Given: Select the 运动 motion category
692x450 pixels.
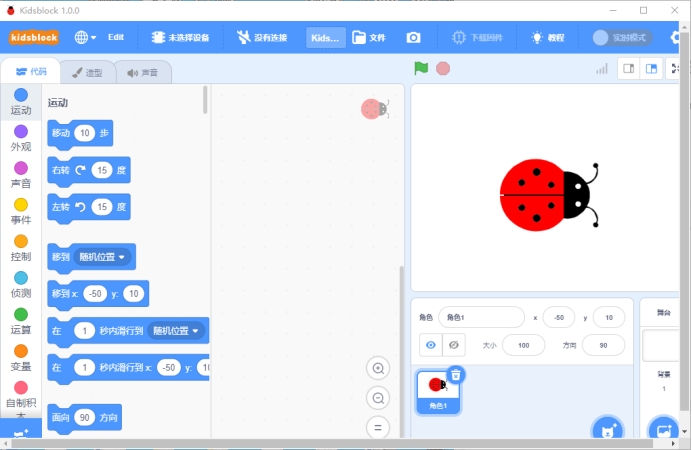Looking at the screenshot, I should 21,102.
